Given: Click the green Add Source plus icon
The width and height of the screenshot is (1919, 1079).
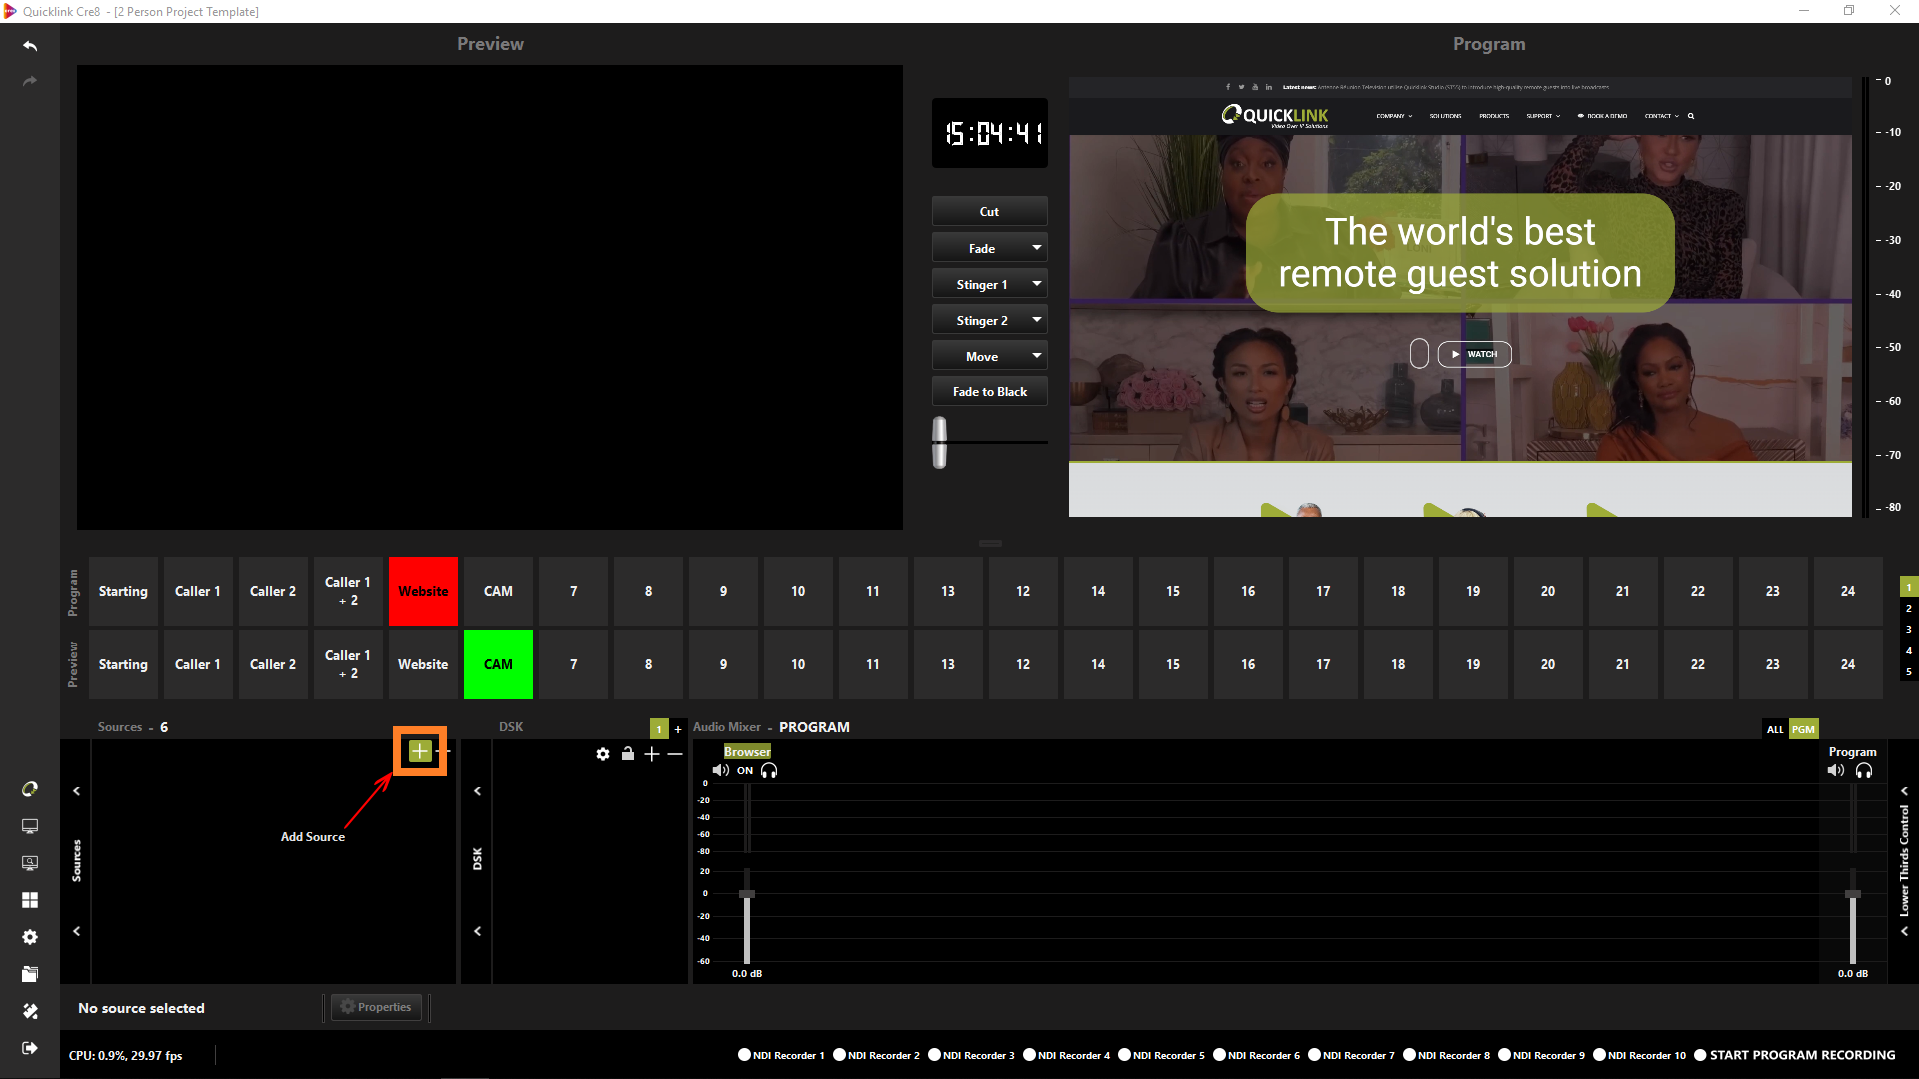Looking at the screenshot, I should [420, 751].
